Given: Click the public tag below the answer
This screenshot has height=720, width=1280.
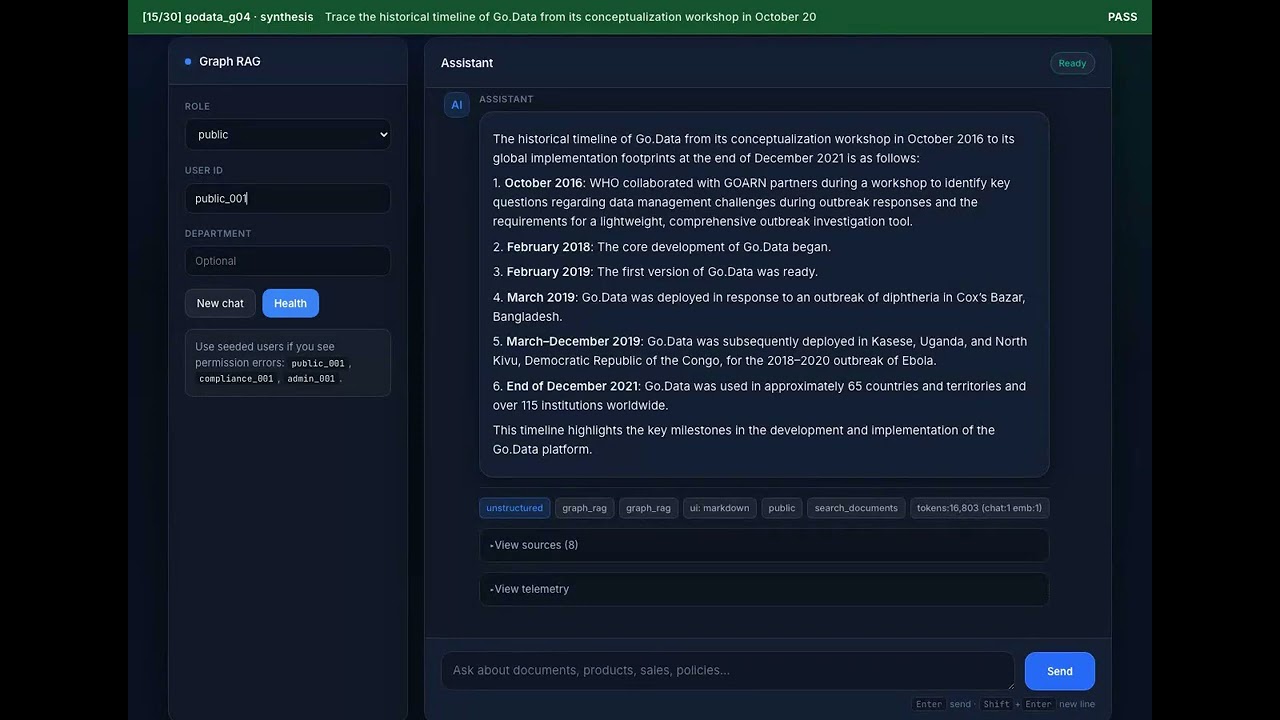Looking at the screenshot, I should (x=782, y=508).
